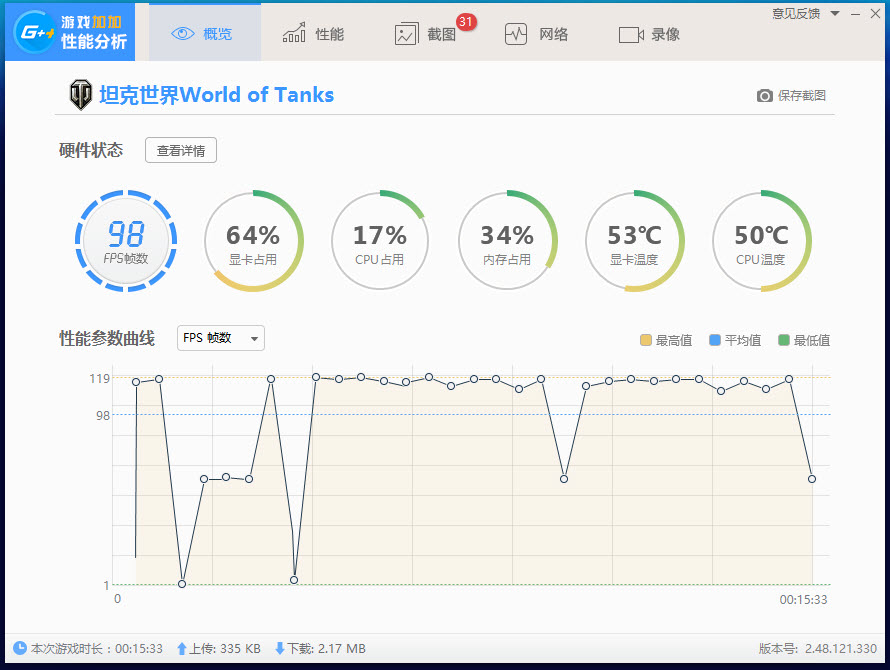Image resolution: width=890 pixels, height=670 pixels.
Task: Select the 17% CPU占用 gauge
Action: [380, 241]
